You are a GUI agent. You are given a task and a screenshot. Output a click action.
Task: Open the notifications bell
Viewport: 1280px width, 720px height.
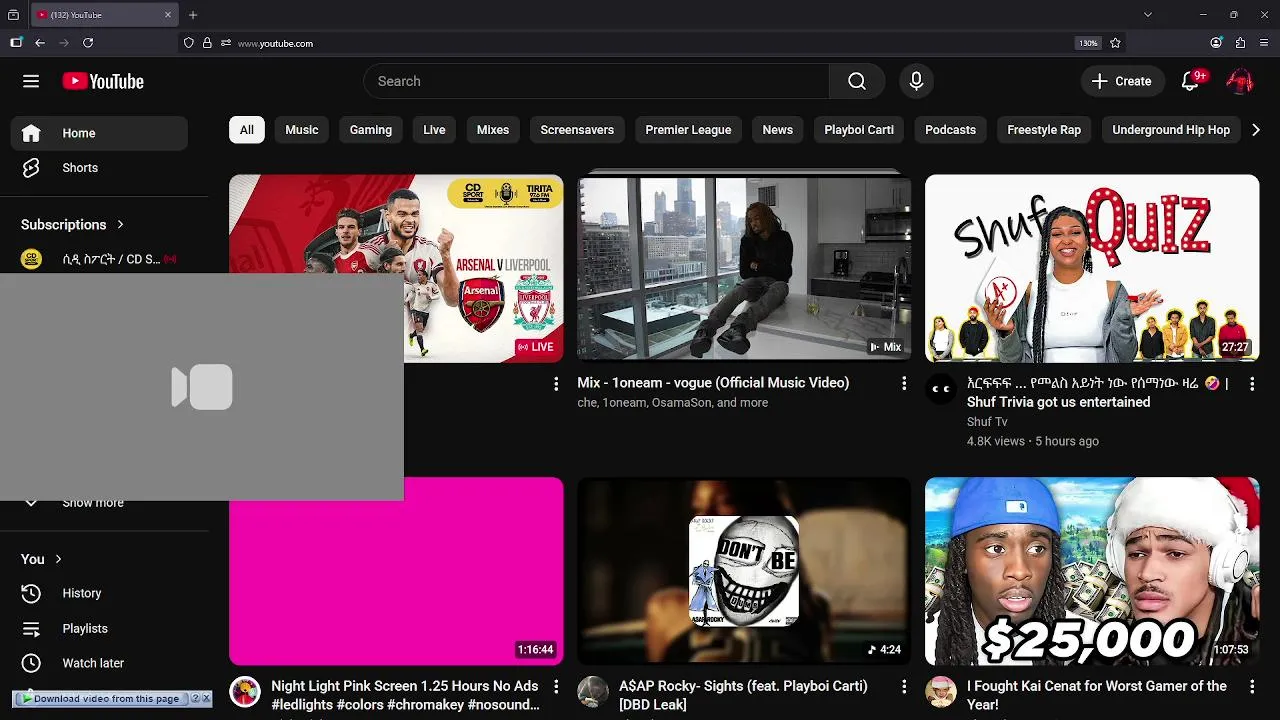[x=1190, y=81]
